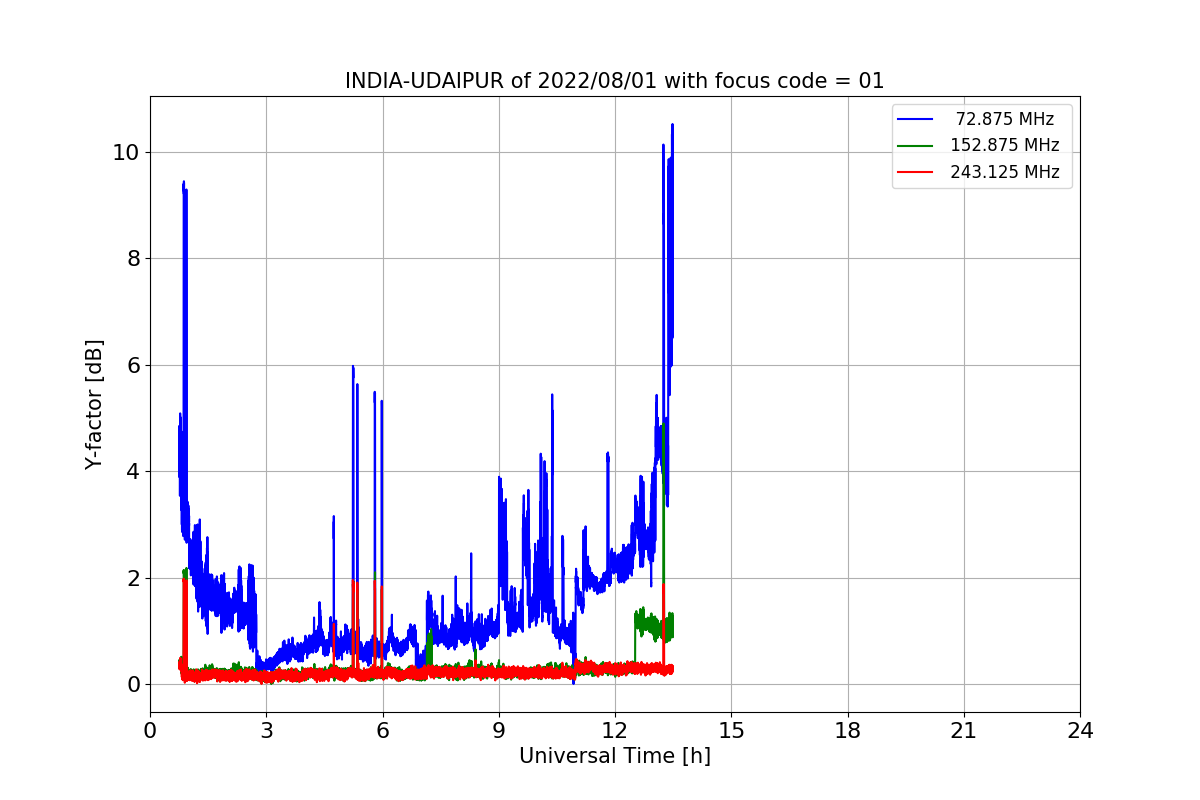
Task: Click x-axis tick label 18
Action: [x=847, y=731]
